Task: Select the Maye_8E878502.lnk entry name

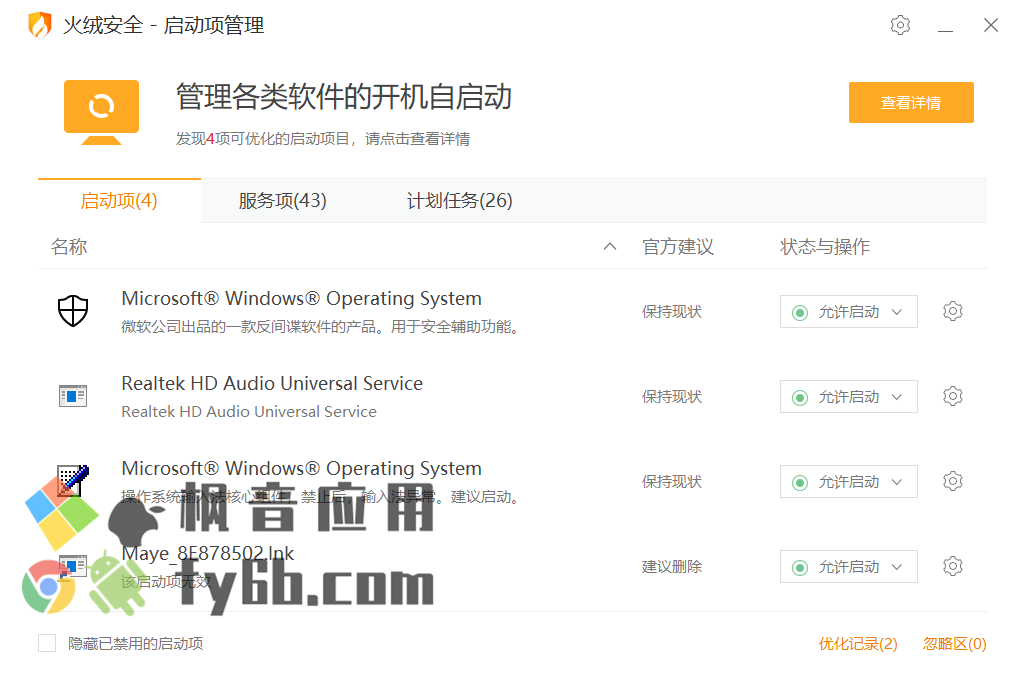Action: 208,553
